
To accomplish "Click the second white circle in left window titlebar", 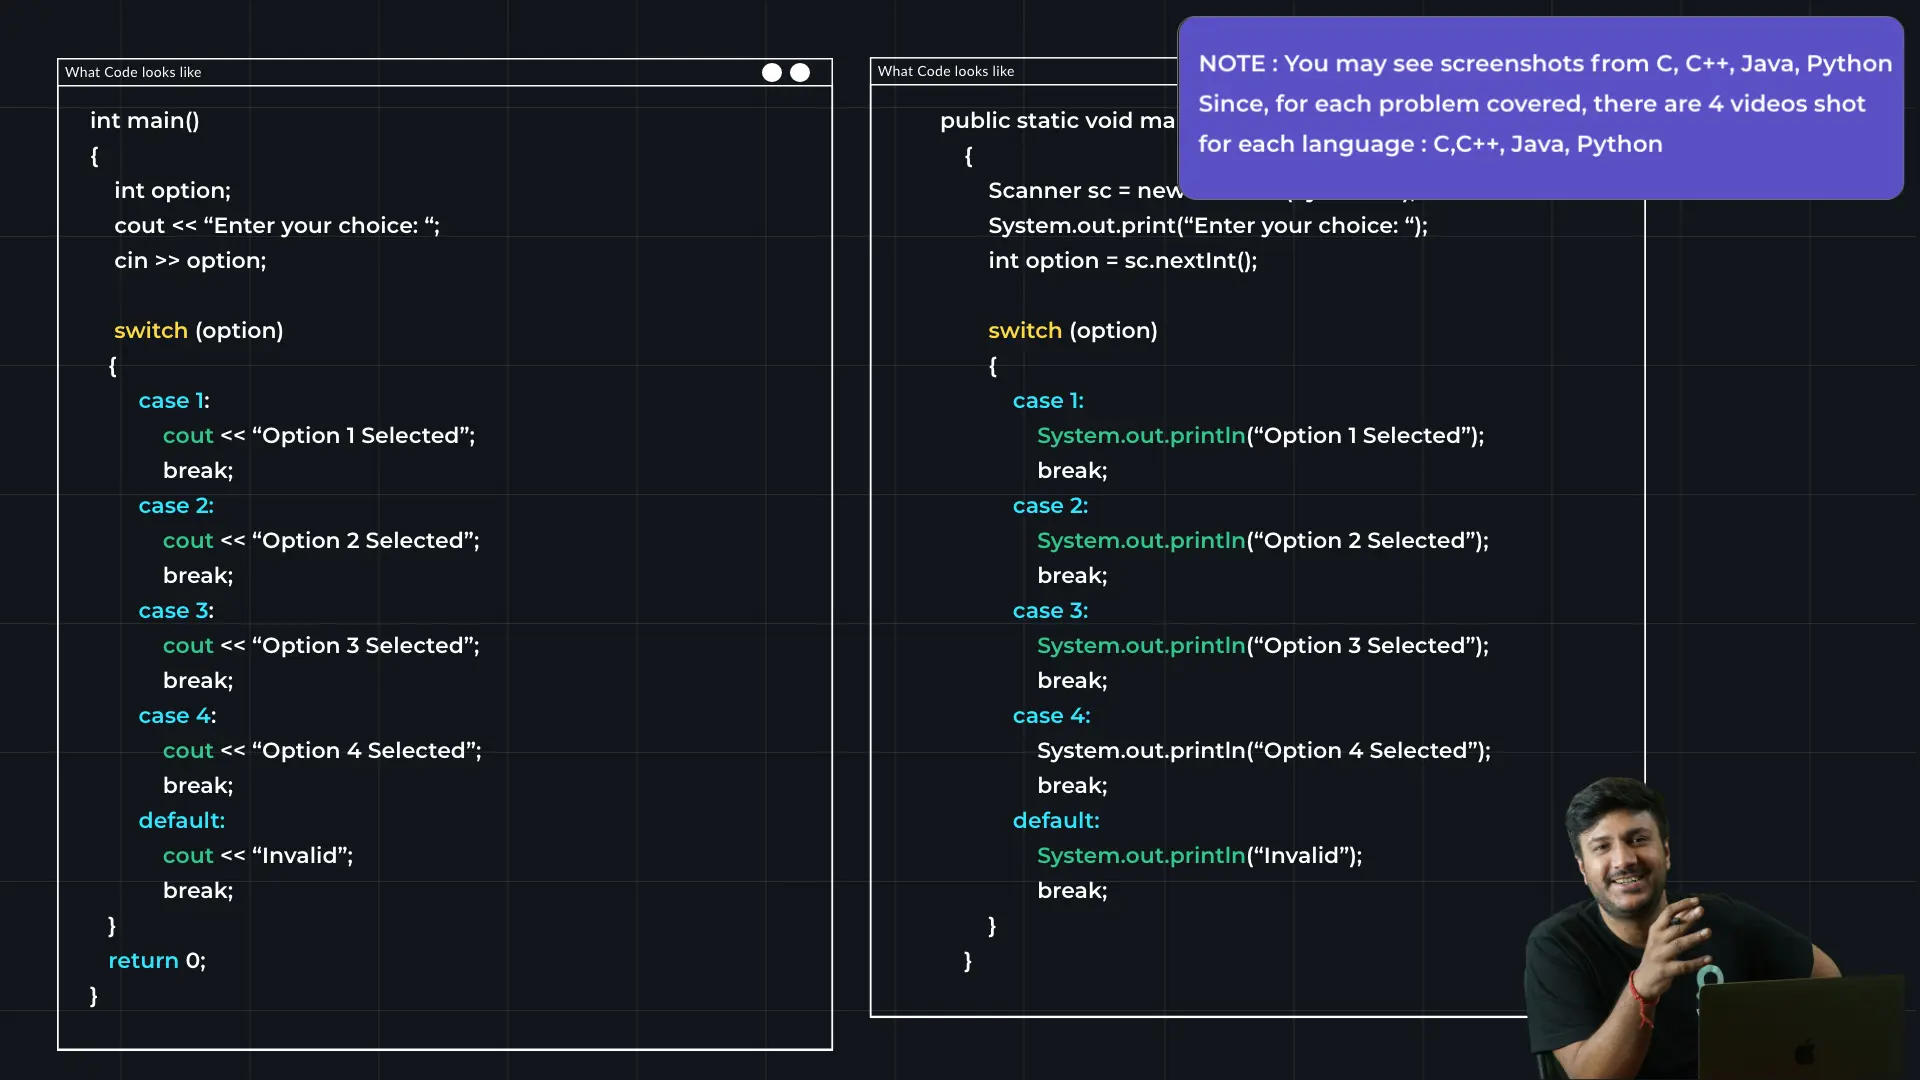I will click(800, 72).
